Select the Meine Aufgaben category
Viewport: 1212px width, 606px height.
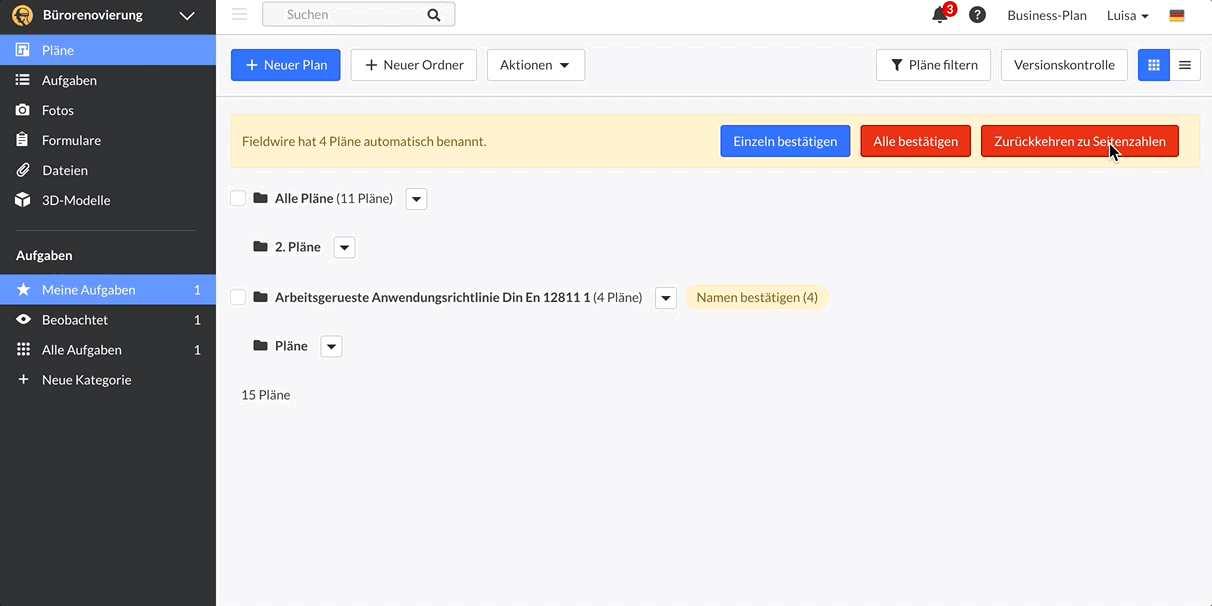pos(108,290)
